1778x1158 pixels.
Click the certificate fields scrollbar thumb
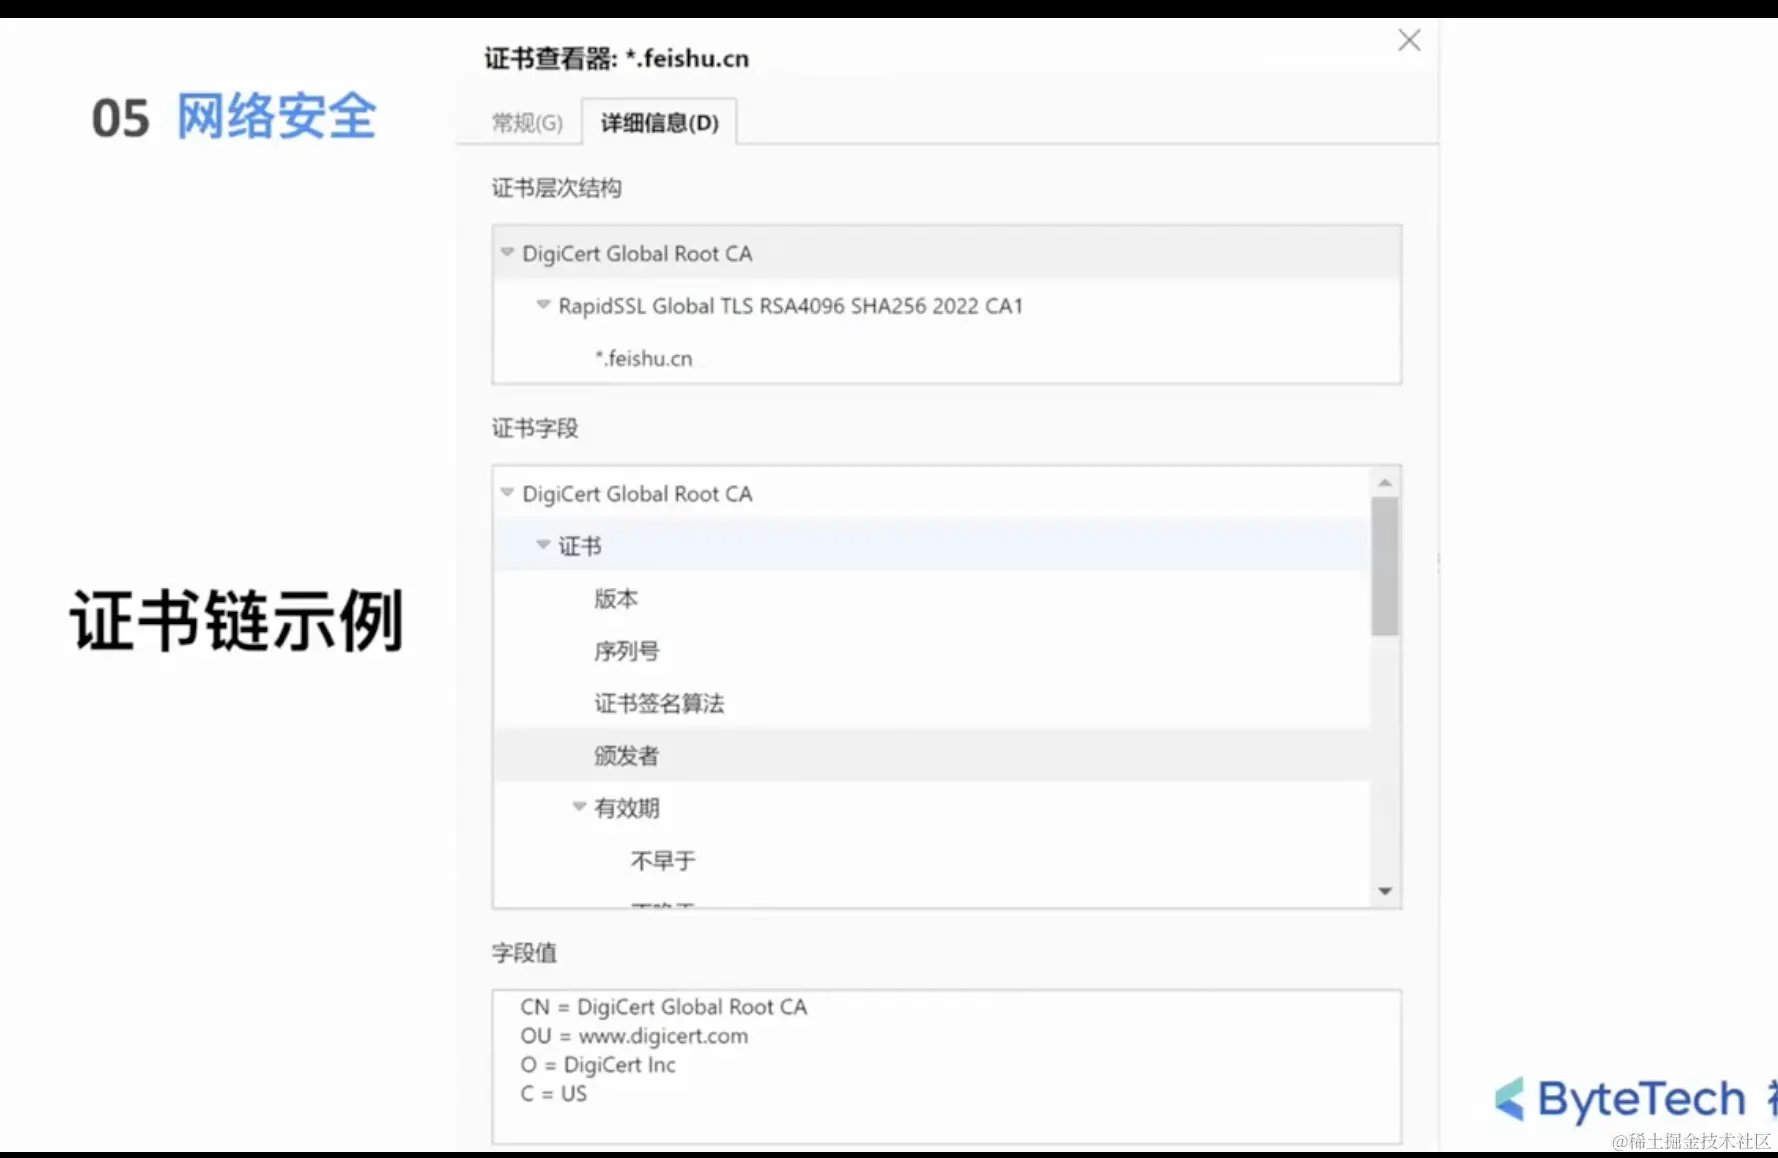[x=1385, y=566]
